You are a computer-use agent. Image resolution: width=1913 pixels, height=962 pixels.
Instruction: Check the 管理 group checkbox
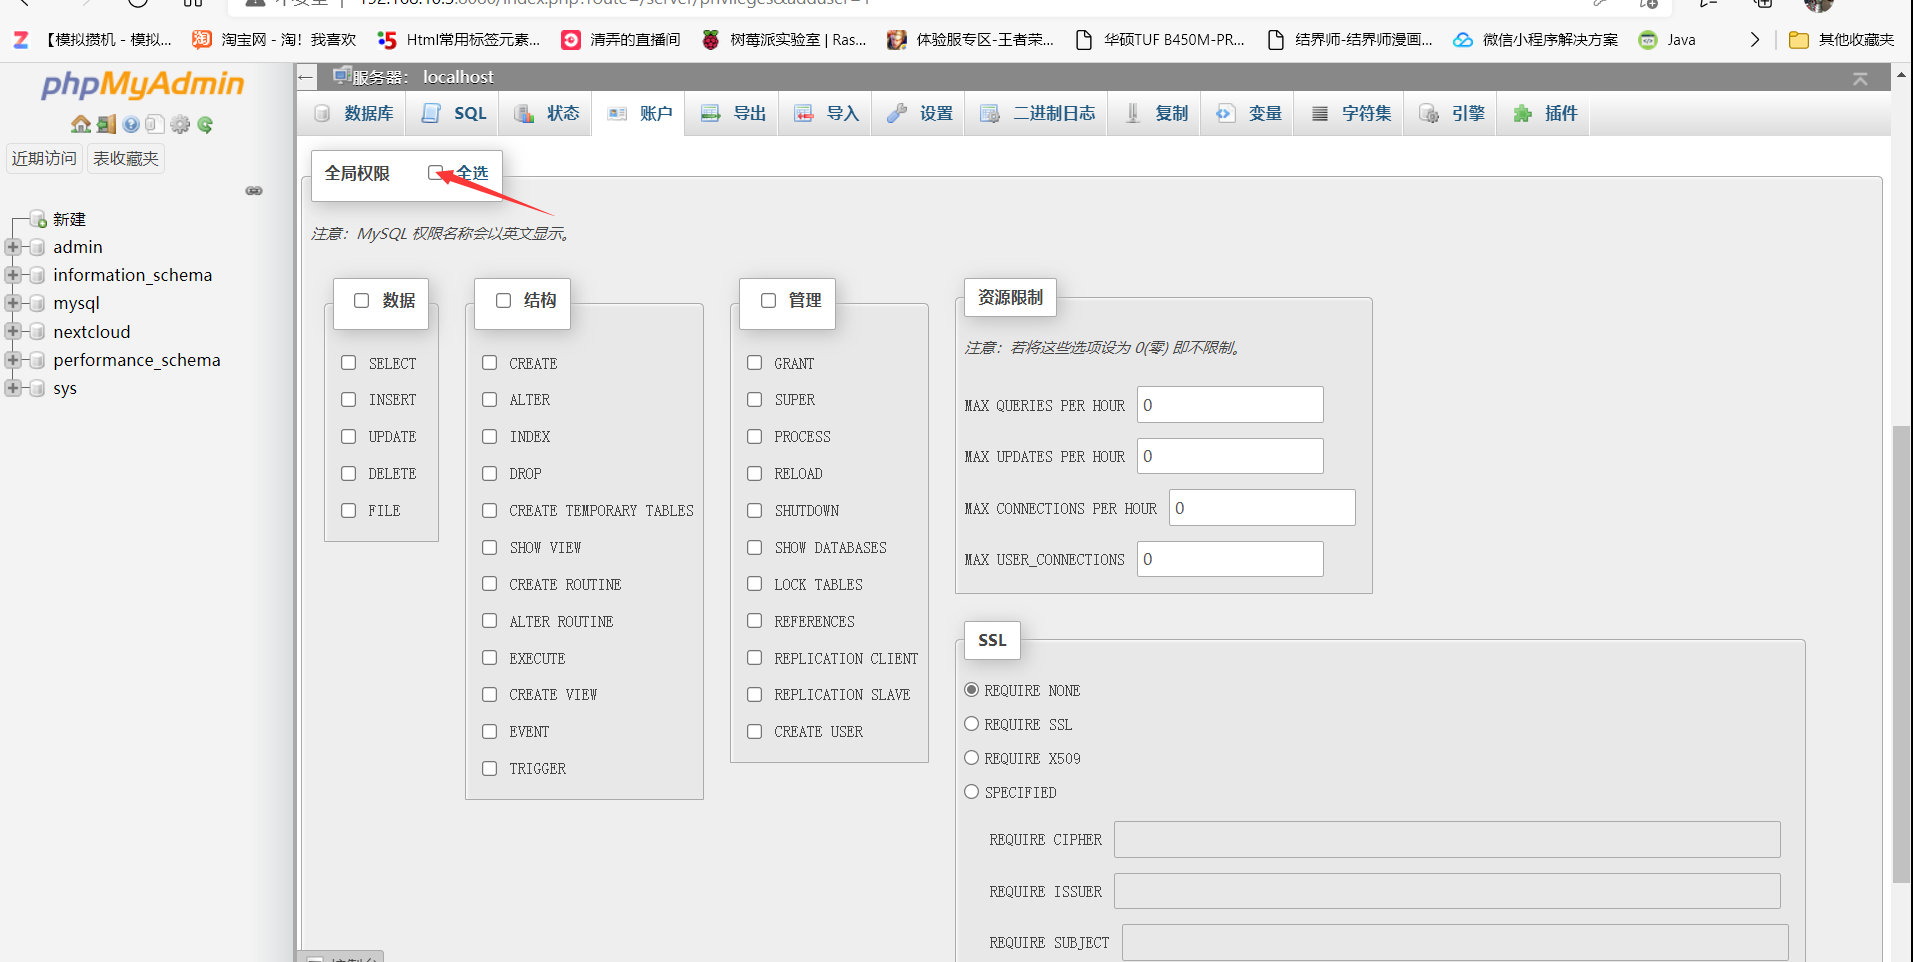[768, 301]
